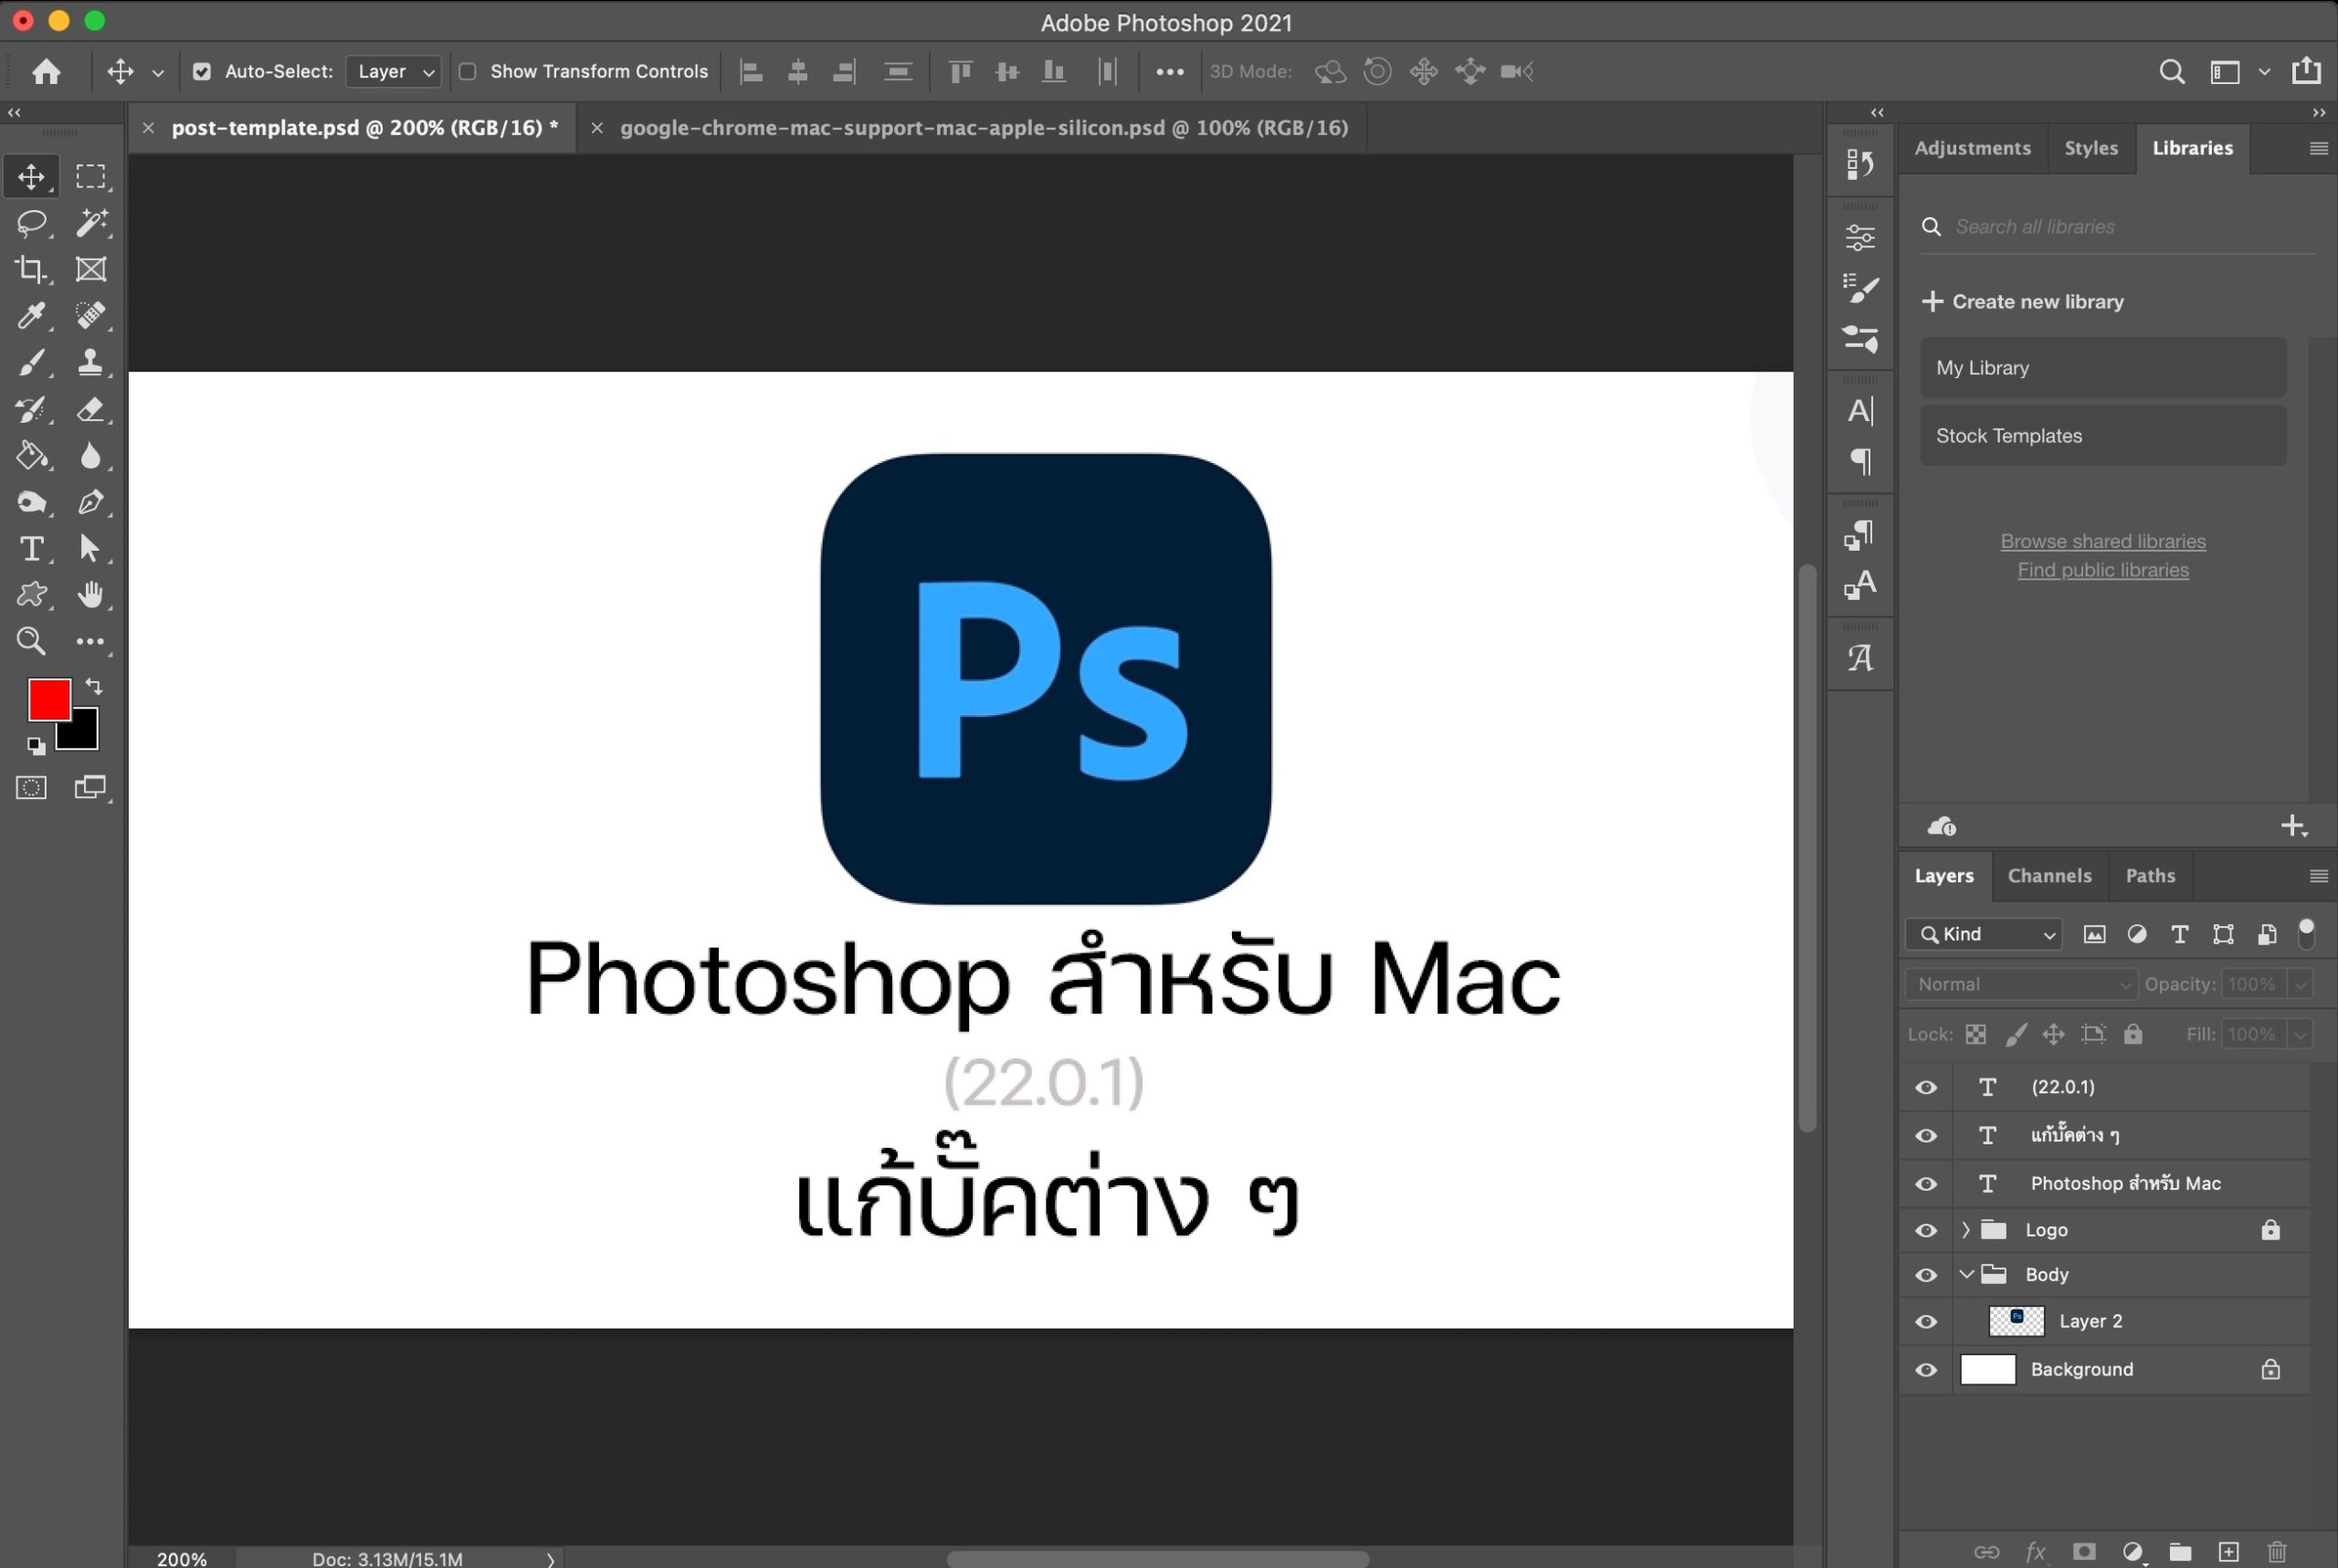Click Create new library
The height and width of the screenshot is (1568, 2338).
(2023, 302)
